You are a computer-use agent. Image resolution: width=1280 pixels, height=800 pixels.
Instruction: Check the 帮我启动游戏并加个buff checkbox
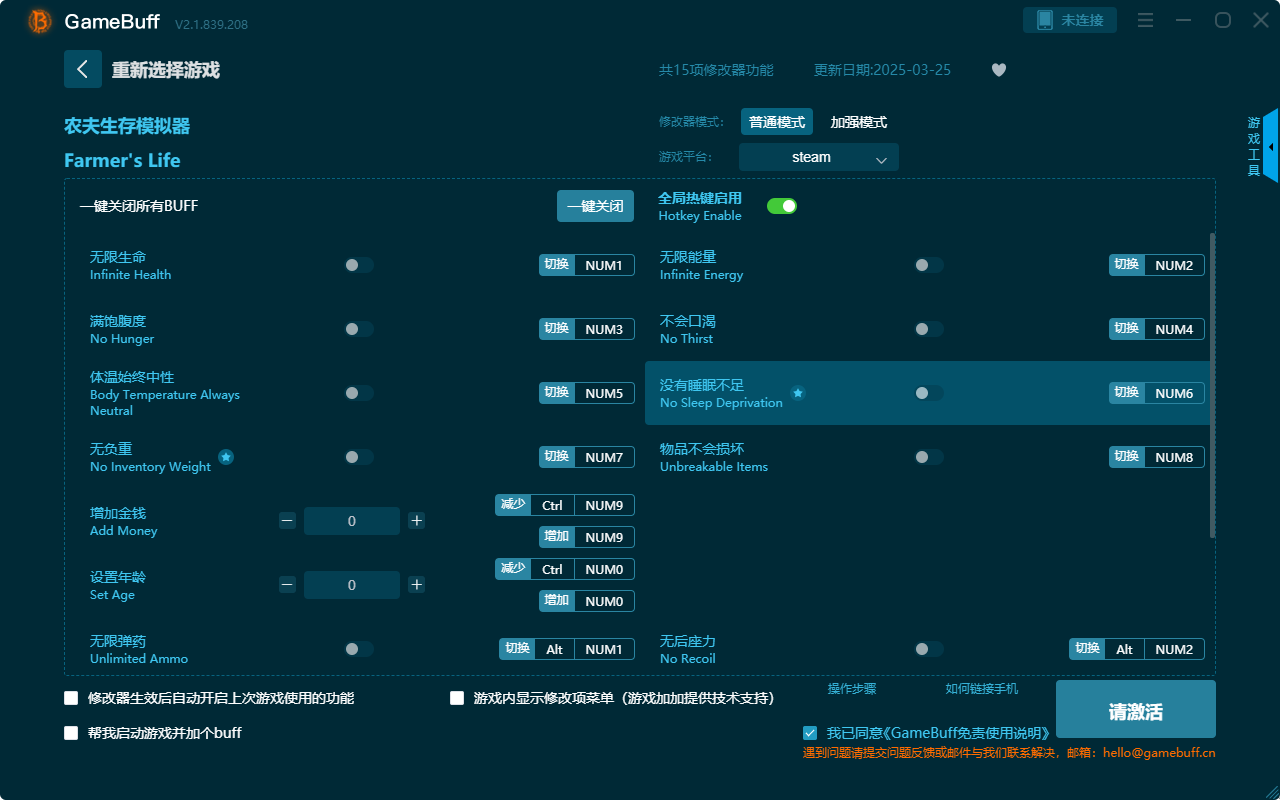pyautogui.click(x=70, y=732)
